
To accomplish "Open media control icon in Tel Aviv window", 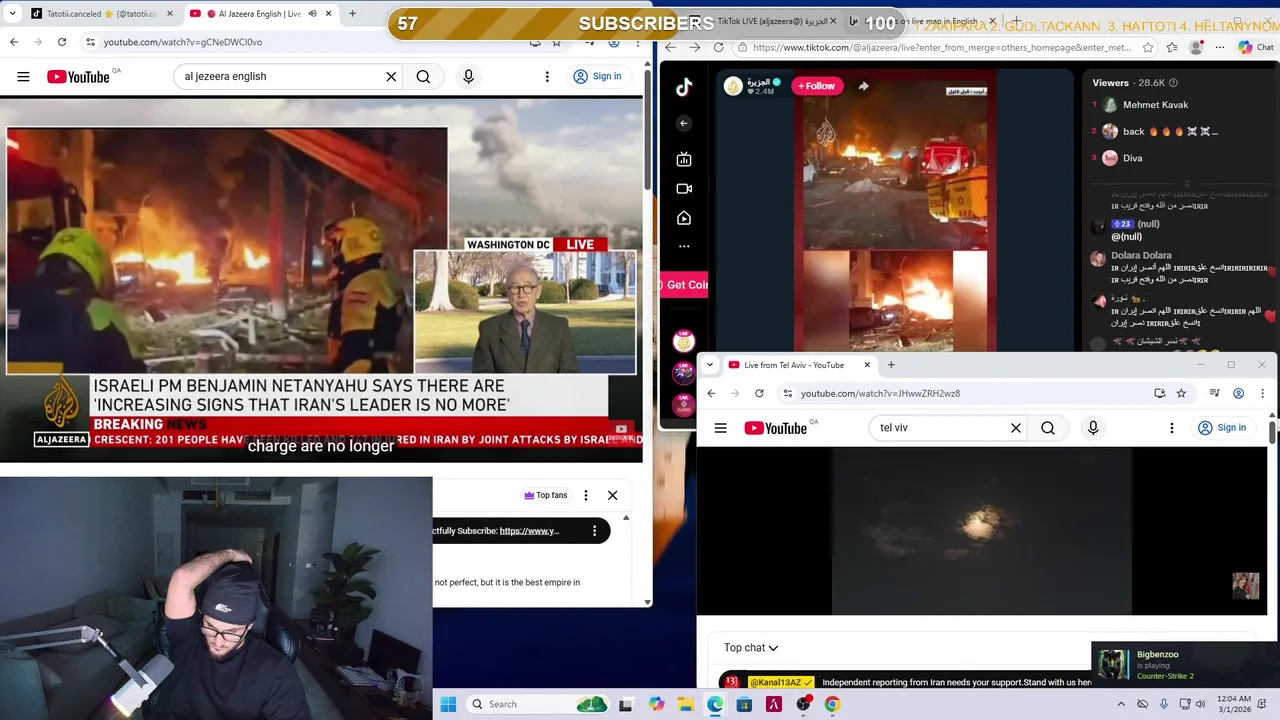I will (x=1214, y=393).
